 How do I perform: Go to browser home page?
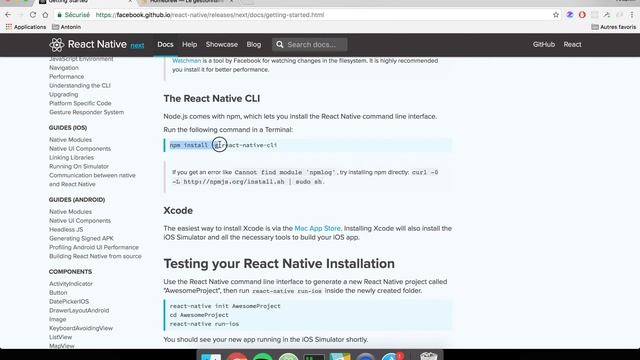45,15
